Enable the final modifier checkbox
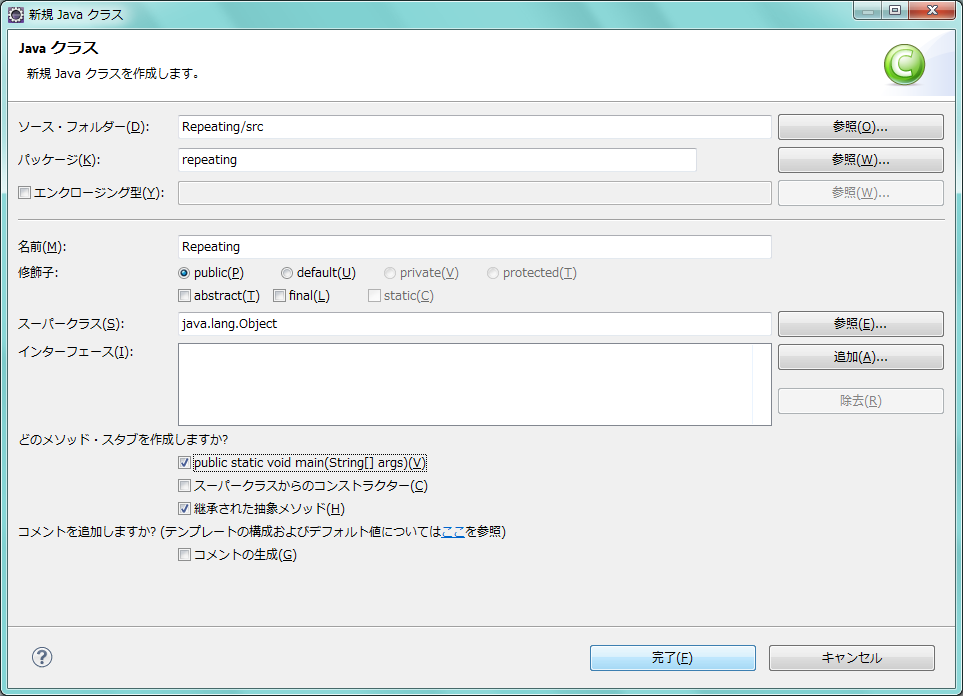The height and width of the screenshot is (696, 963). (x=280, y=296)
